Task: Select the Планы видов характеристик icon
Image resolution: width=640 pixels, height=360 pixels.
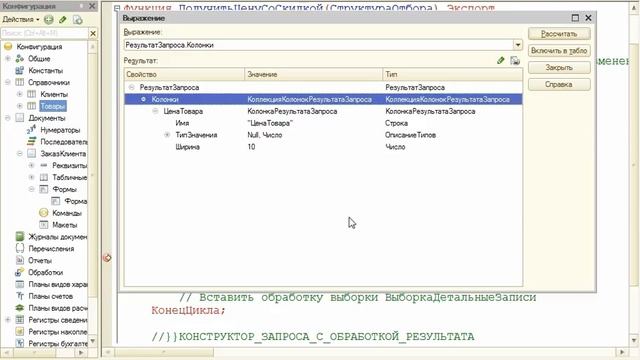Action: coord(20,284)
